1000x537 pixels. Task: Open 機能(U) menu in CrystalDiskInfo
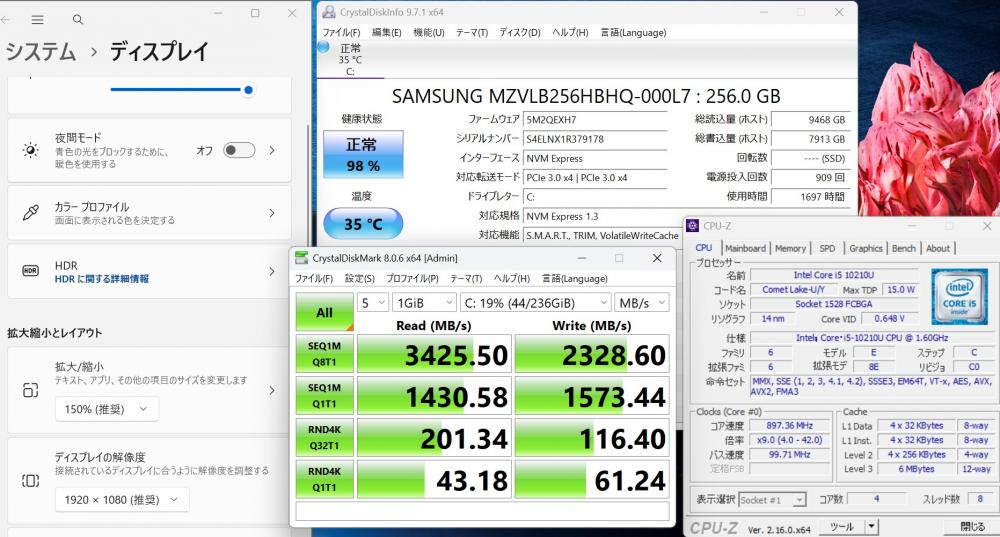429,33
